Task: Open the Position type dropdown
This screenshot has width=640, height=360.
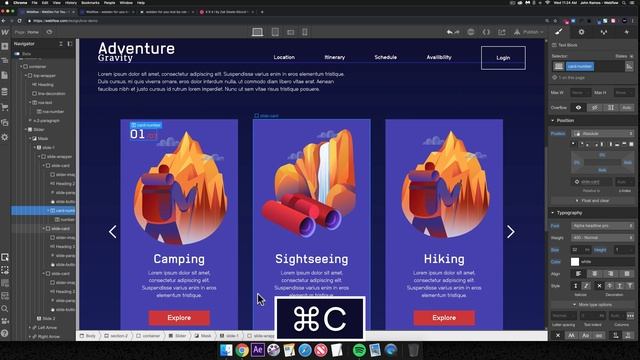Action: pos(603,133)
